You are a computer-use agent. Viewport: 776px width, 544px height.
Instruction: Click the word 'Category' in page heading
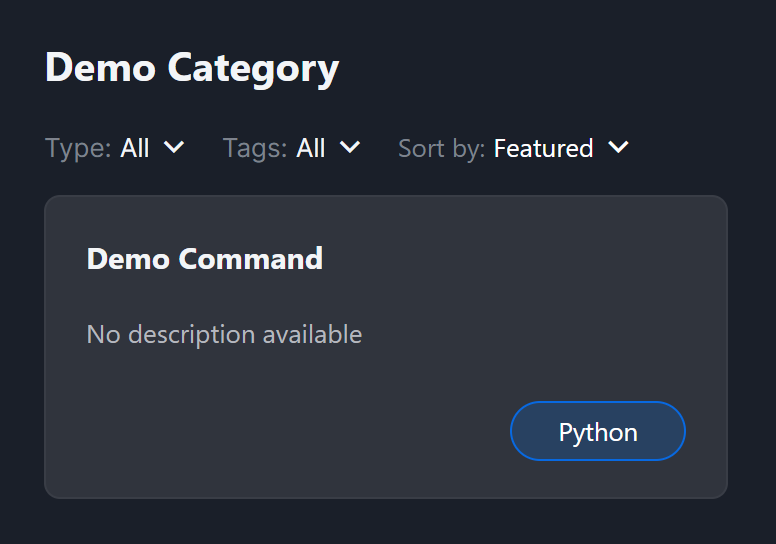(253, 68)
